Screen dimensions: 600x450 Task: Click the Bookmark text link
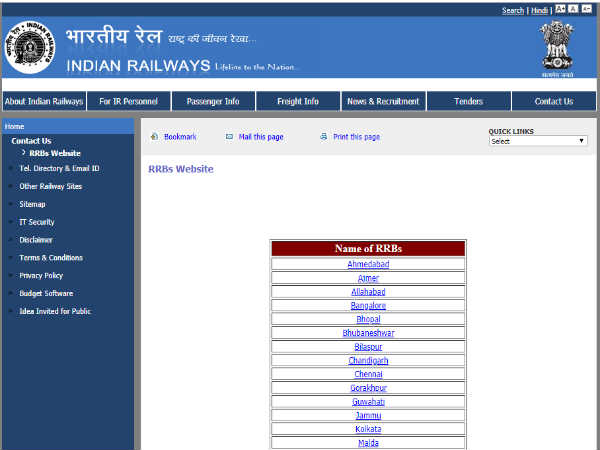180,137
